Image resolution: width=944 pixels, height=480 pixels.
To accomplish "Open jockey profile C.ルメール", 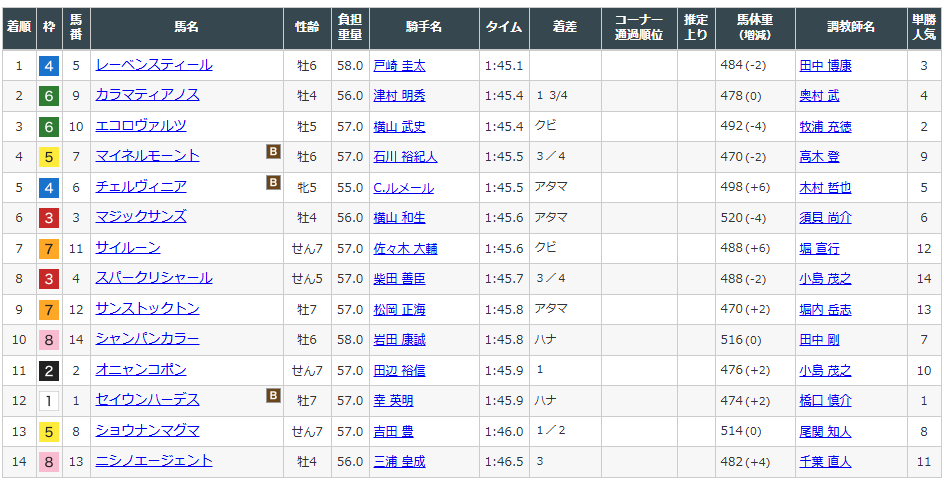I will [x=405, y=187].
